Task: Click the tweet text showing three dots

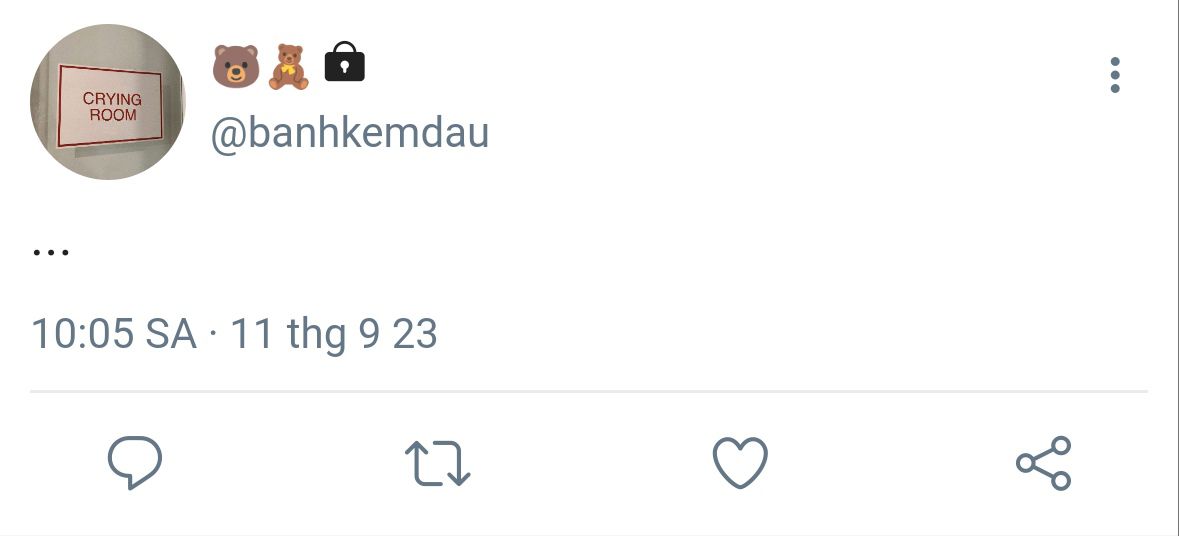Action: [x=51, y=253]
